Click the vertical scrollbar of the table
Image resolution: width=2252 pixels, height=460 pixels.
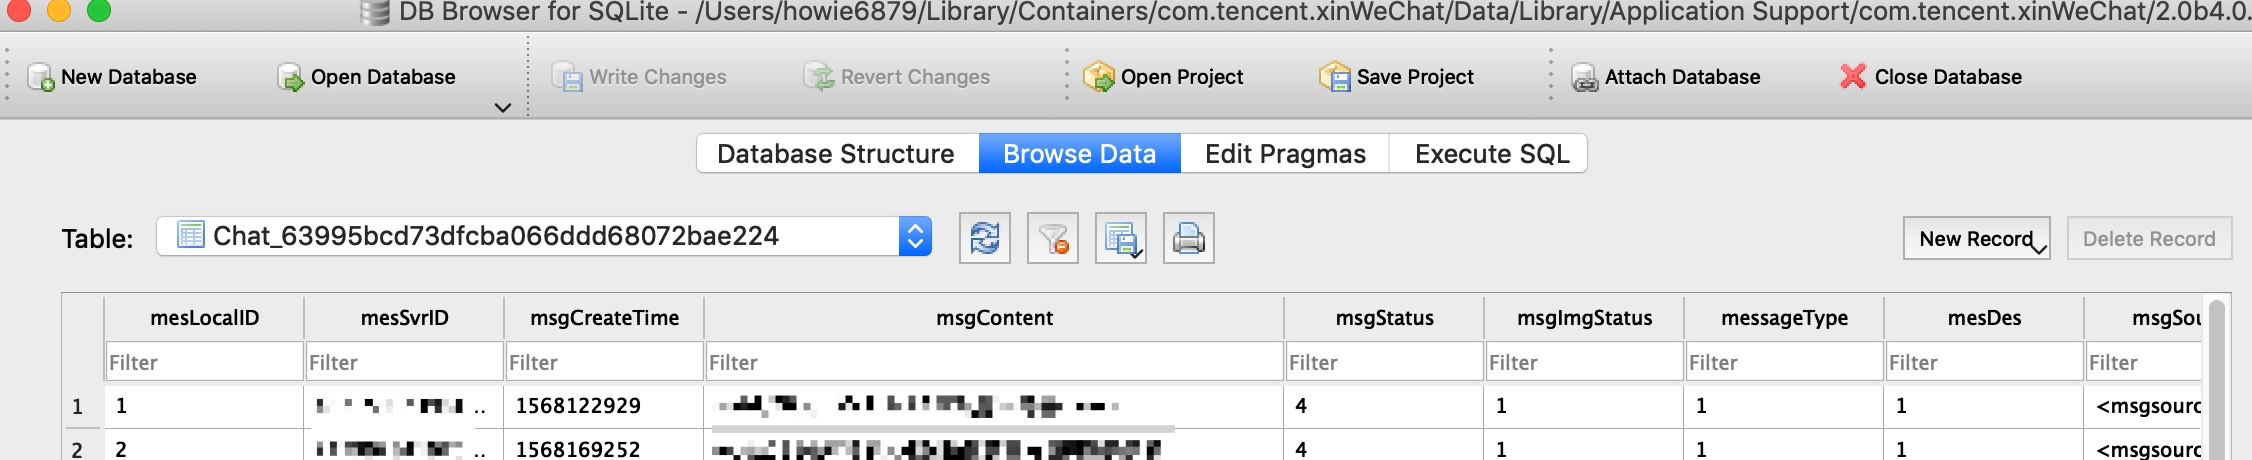click(x=2216, y=380)
